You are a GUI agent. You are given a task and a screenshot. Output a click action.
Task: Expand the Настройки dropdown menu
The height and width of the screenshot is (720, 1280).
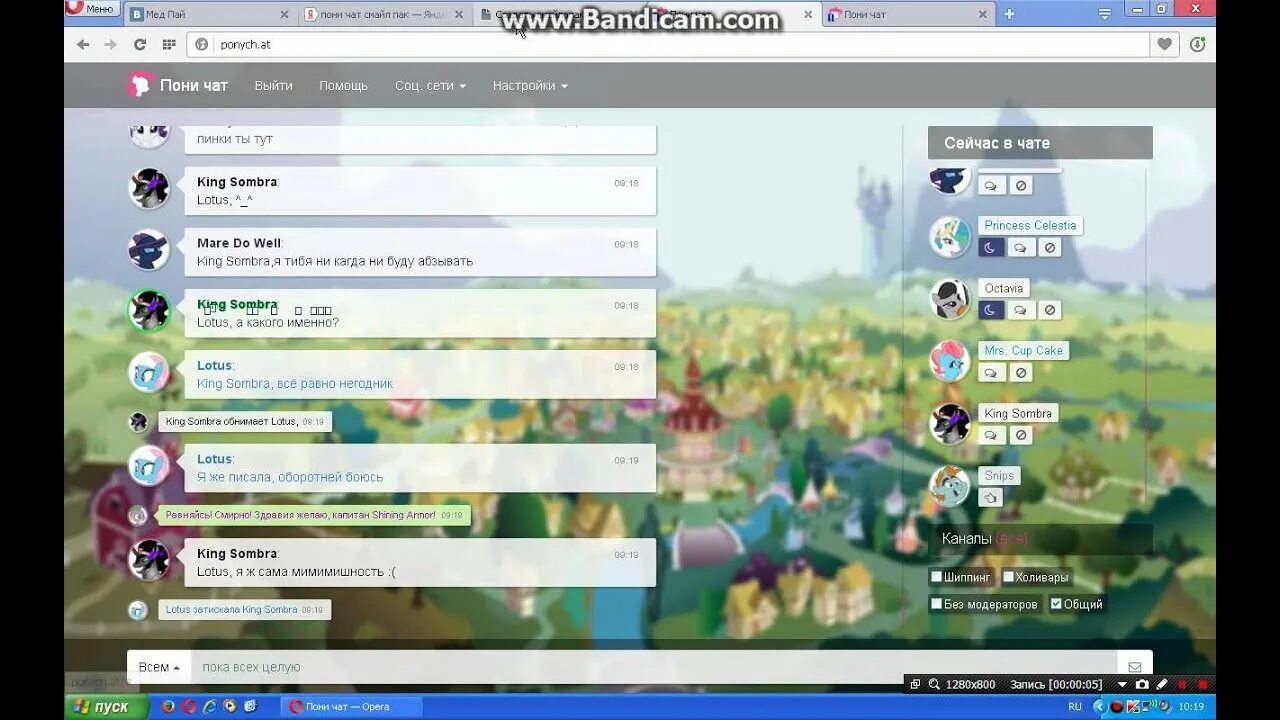click(530, 86)
